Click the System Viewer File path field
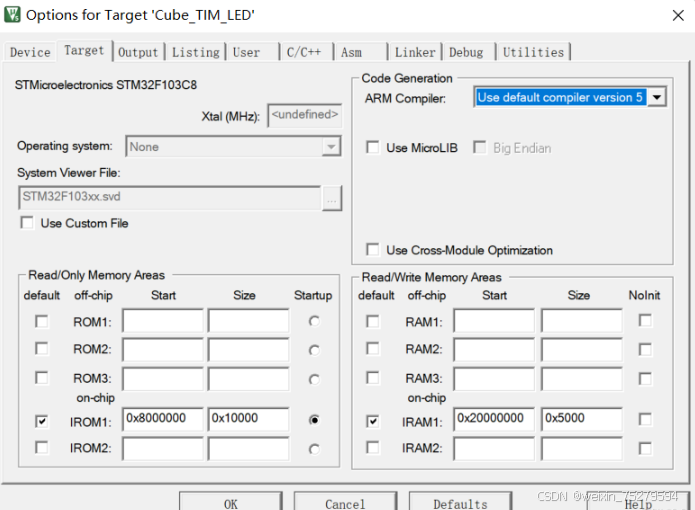695x510 pixels. [170, 198]
